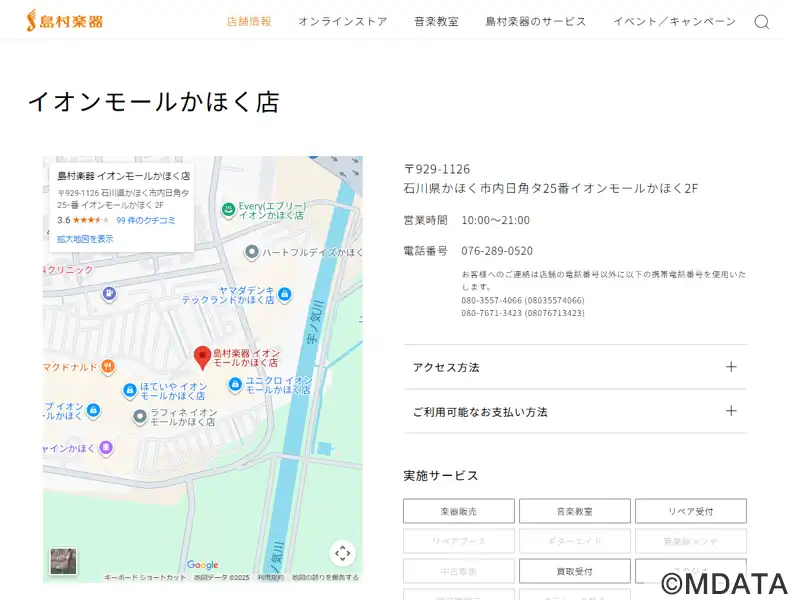Click the search magnifier icon in header

pos(761,22)
